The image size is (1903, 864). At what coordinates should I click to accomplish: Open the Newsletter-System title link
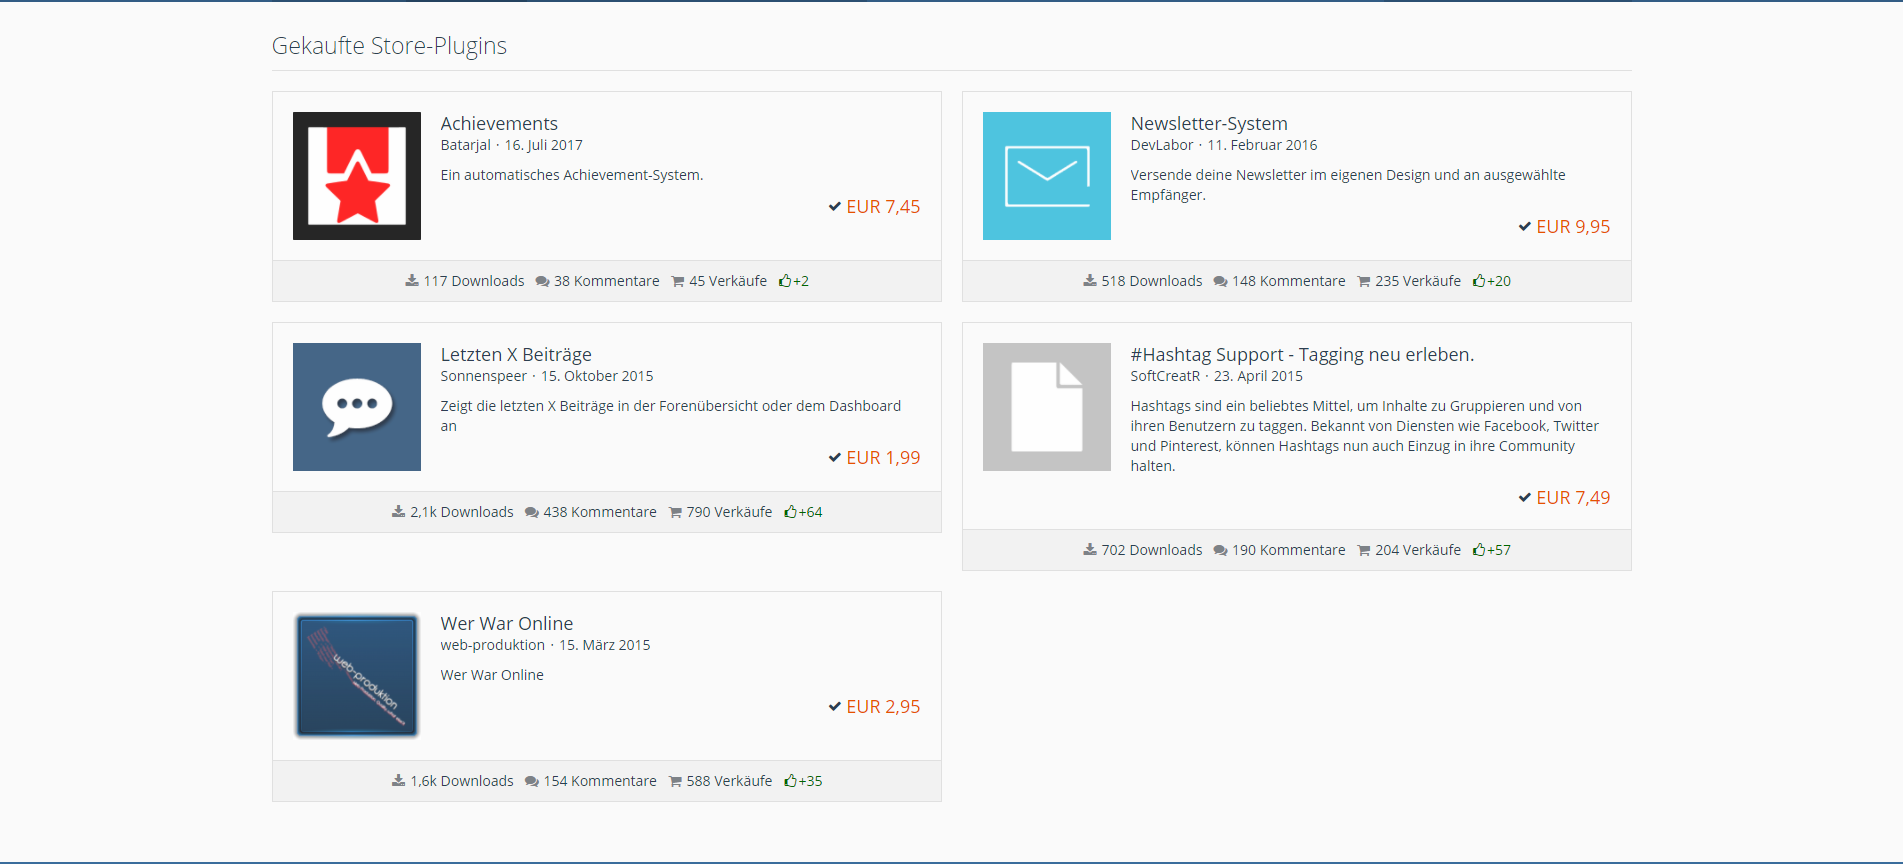1208,123
